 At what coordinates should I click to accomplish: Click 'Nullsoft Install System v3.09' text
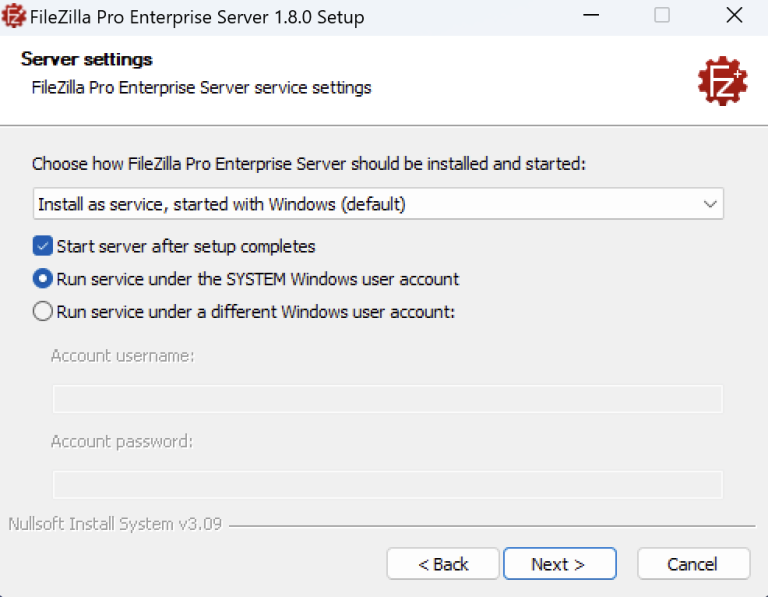[115, 524]
